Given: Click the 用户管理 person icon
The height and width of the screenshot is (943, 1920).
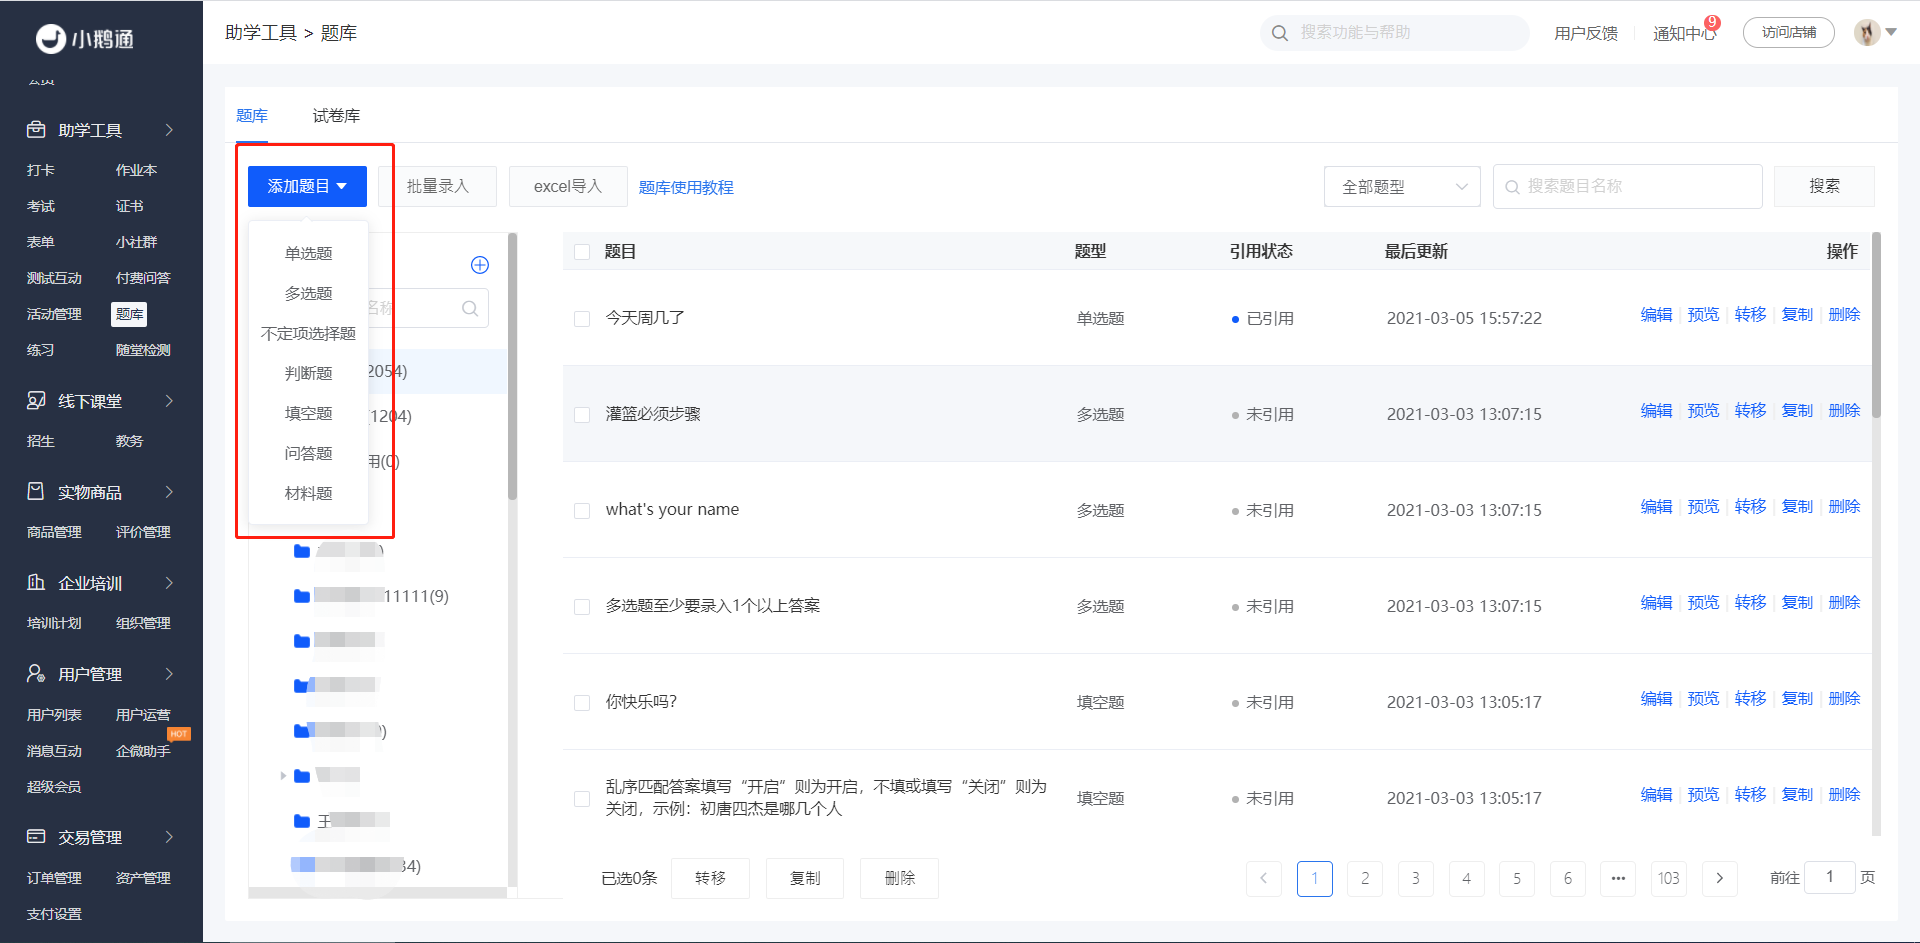Looking at the screenshot, I should point(36,674).
